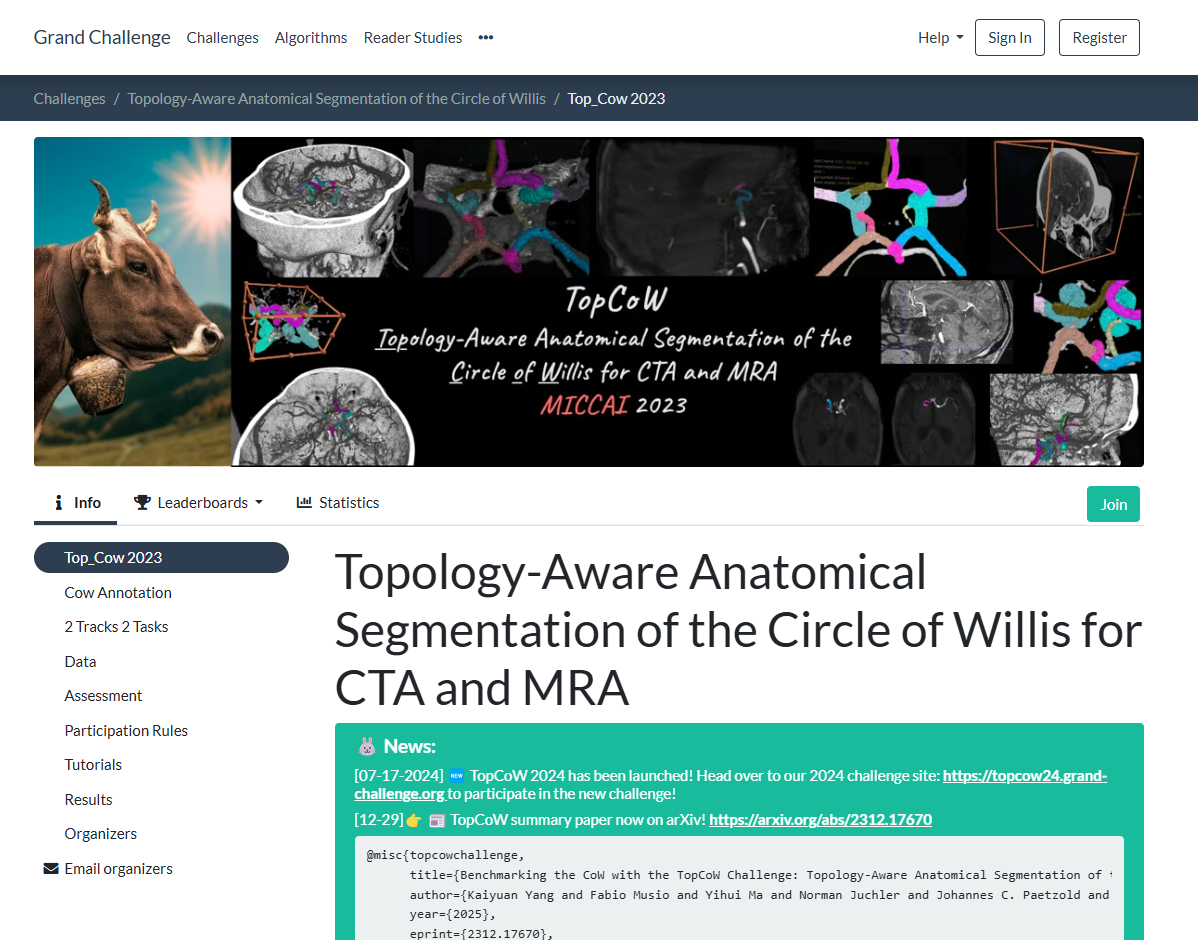This screenshot has height=940, width=1198.
Task: Open the three-dots more navigation menu
Action: 486,37
